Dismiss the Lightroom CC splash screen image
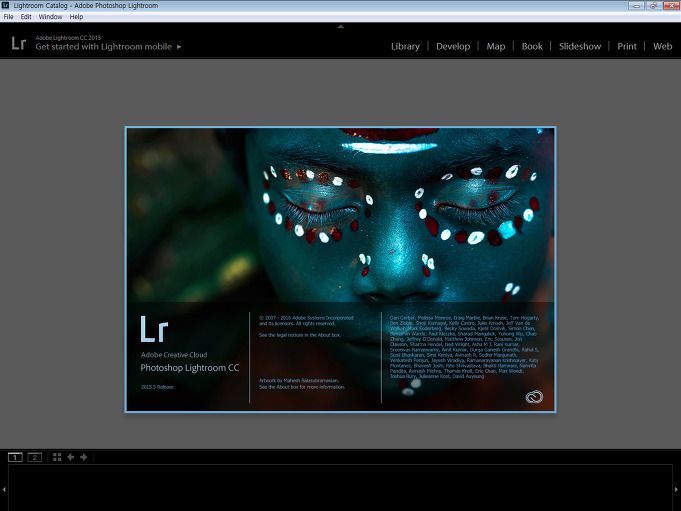Image resolution: width=681 pixels, height=511 pixels. [340, 269]
